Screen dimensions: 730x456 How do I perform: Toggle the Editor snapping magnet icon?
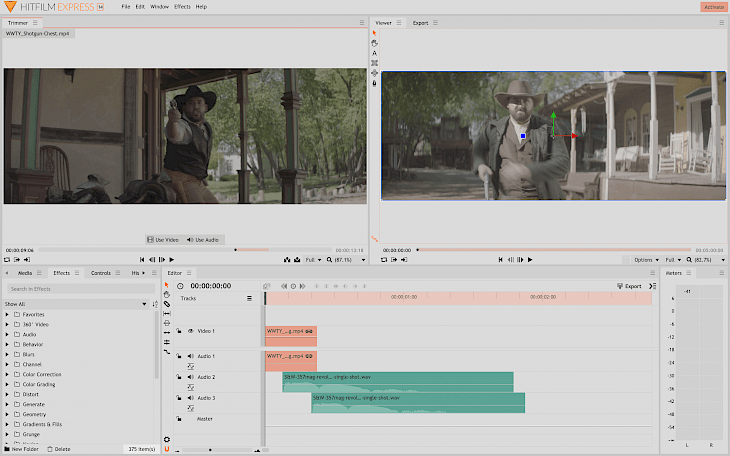167,449
